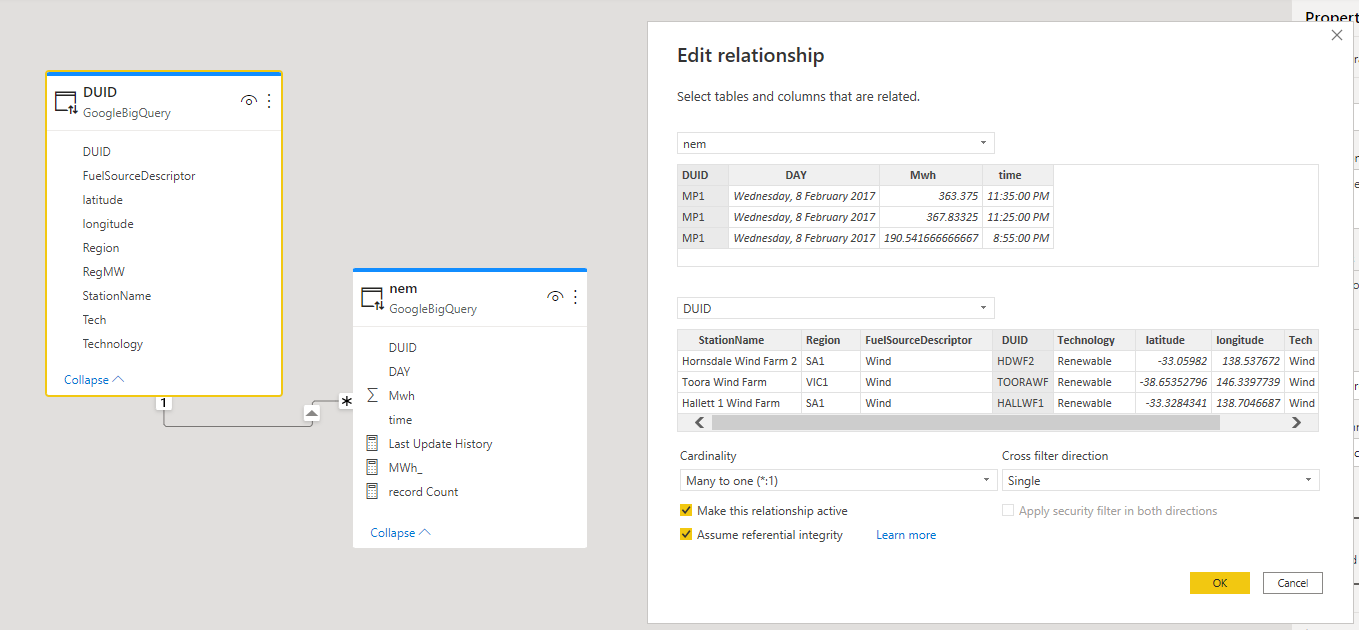
Task: Open the Cross filter direction dropdown
Action: click(x=1160, y=481)
